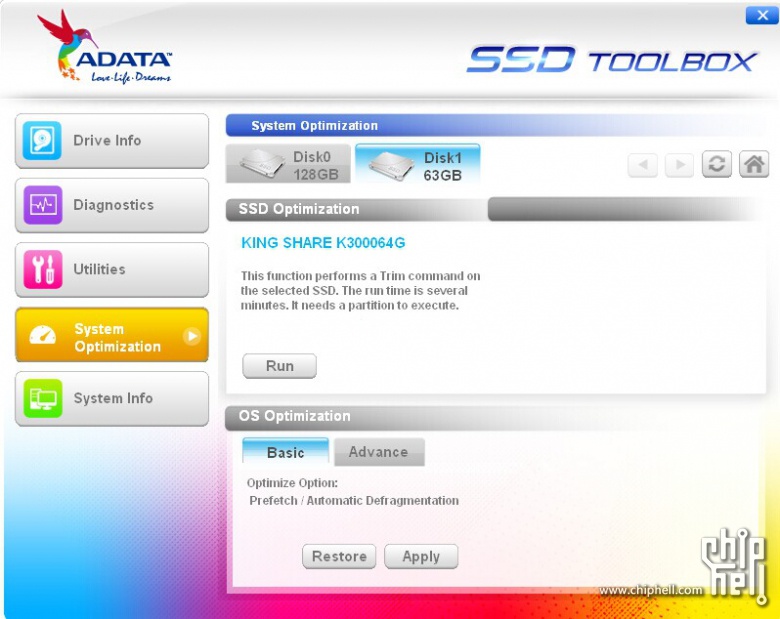Click the SSD Optimization section header

356,209
